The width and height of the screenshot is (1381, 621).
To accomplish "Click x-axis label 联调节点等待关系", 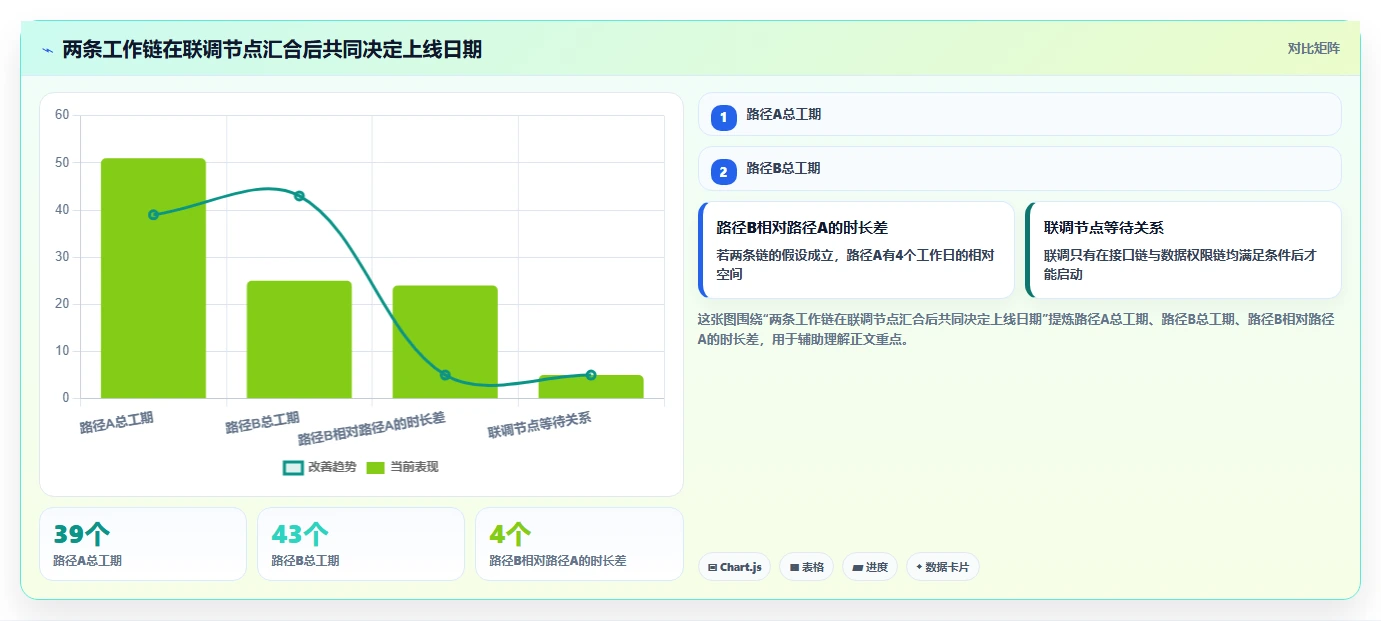I will tap(540, 426).
